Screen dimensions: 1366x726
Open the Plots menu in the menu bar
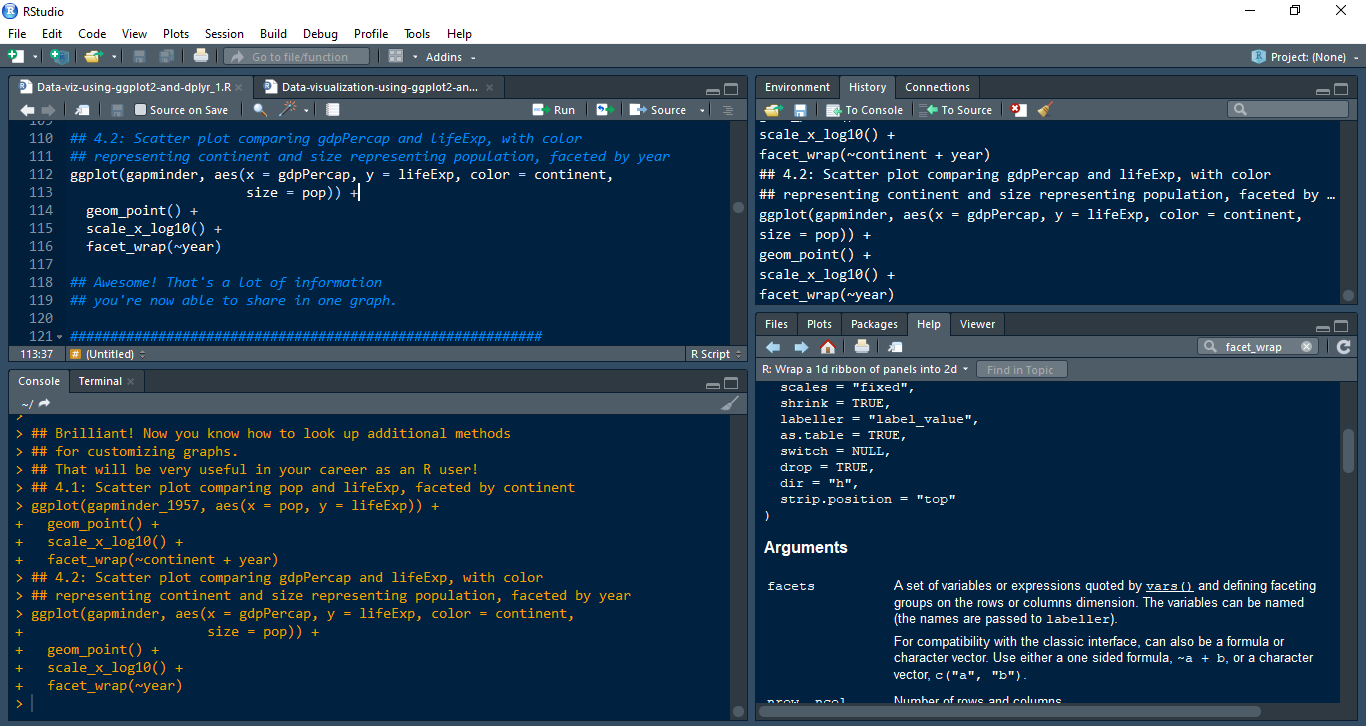coord(176,34)
